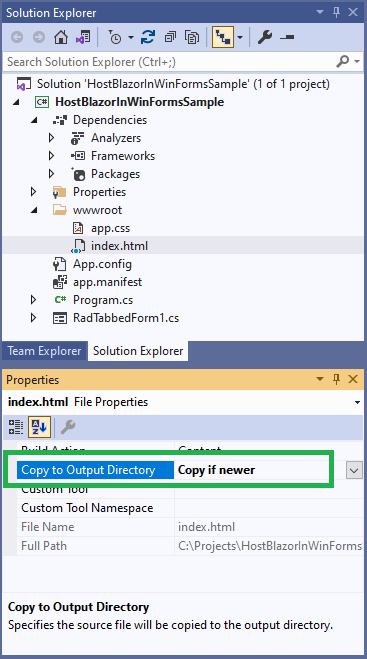Click the Full Path value C:\Projects
This screenshot has height=659, width=367.
[x=269, y=546]
